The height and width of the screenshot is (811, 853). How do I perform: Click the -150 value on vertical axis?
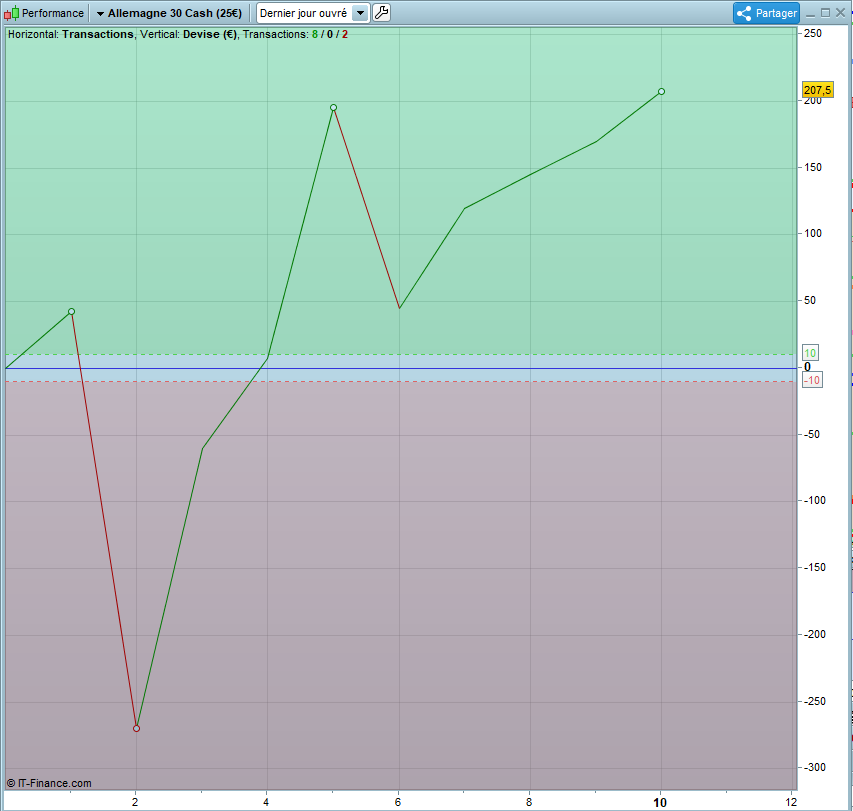pyautogui.click(x=815, y=567)
